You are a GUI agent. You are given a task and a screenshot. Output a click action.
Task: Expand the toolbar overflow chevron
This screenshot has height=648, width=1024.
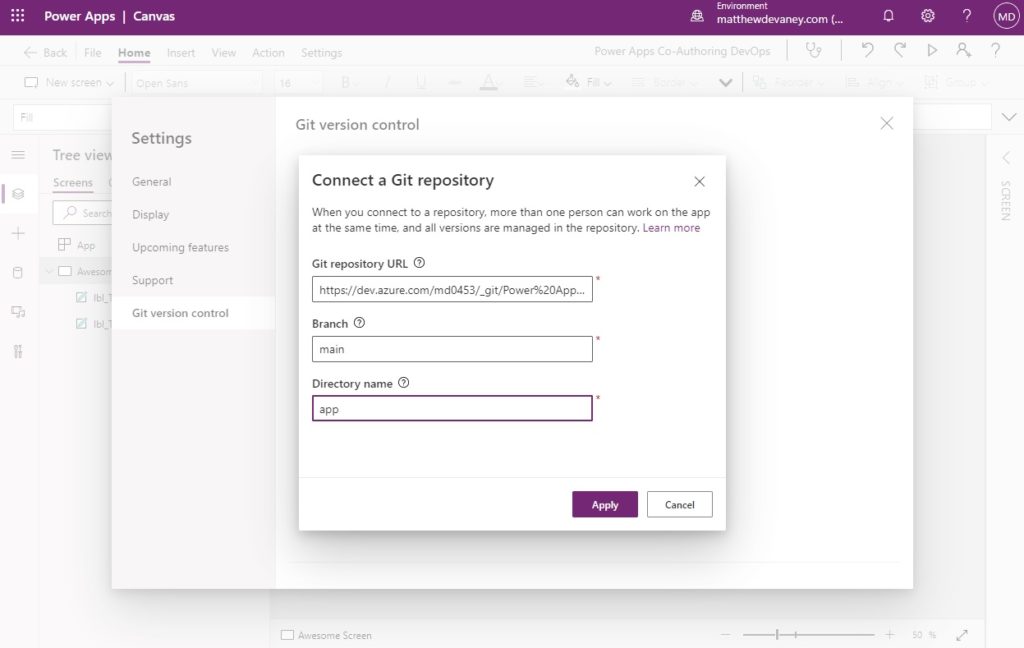click(x=725, y=83)
